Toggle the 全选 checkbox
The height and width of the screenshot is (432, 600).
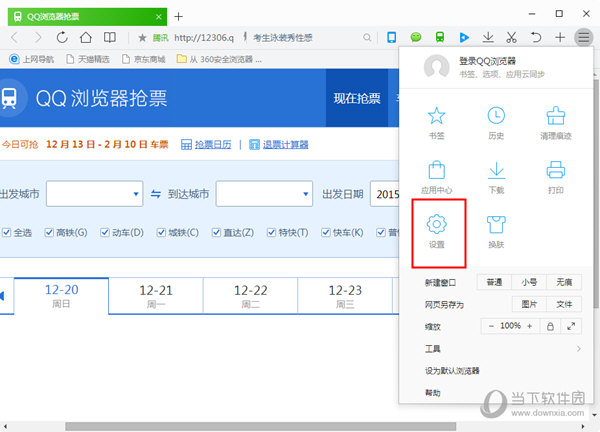[x=7, y=232]
